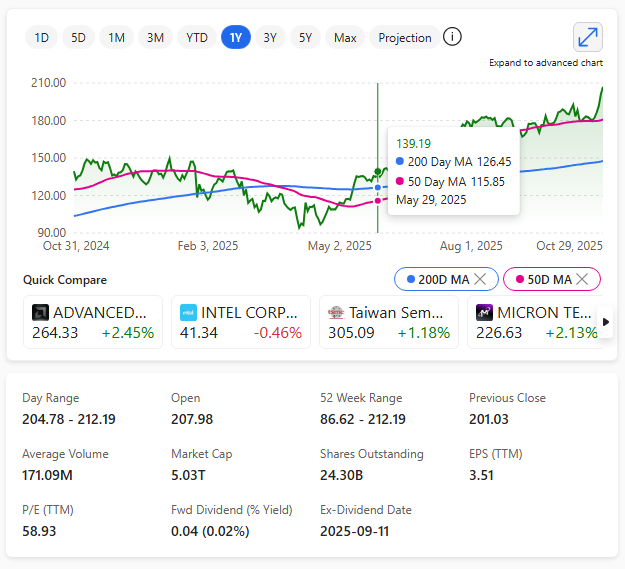
Task: Open Intel Corp comparison card
Action: click(240, 322)
